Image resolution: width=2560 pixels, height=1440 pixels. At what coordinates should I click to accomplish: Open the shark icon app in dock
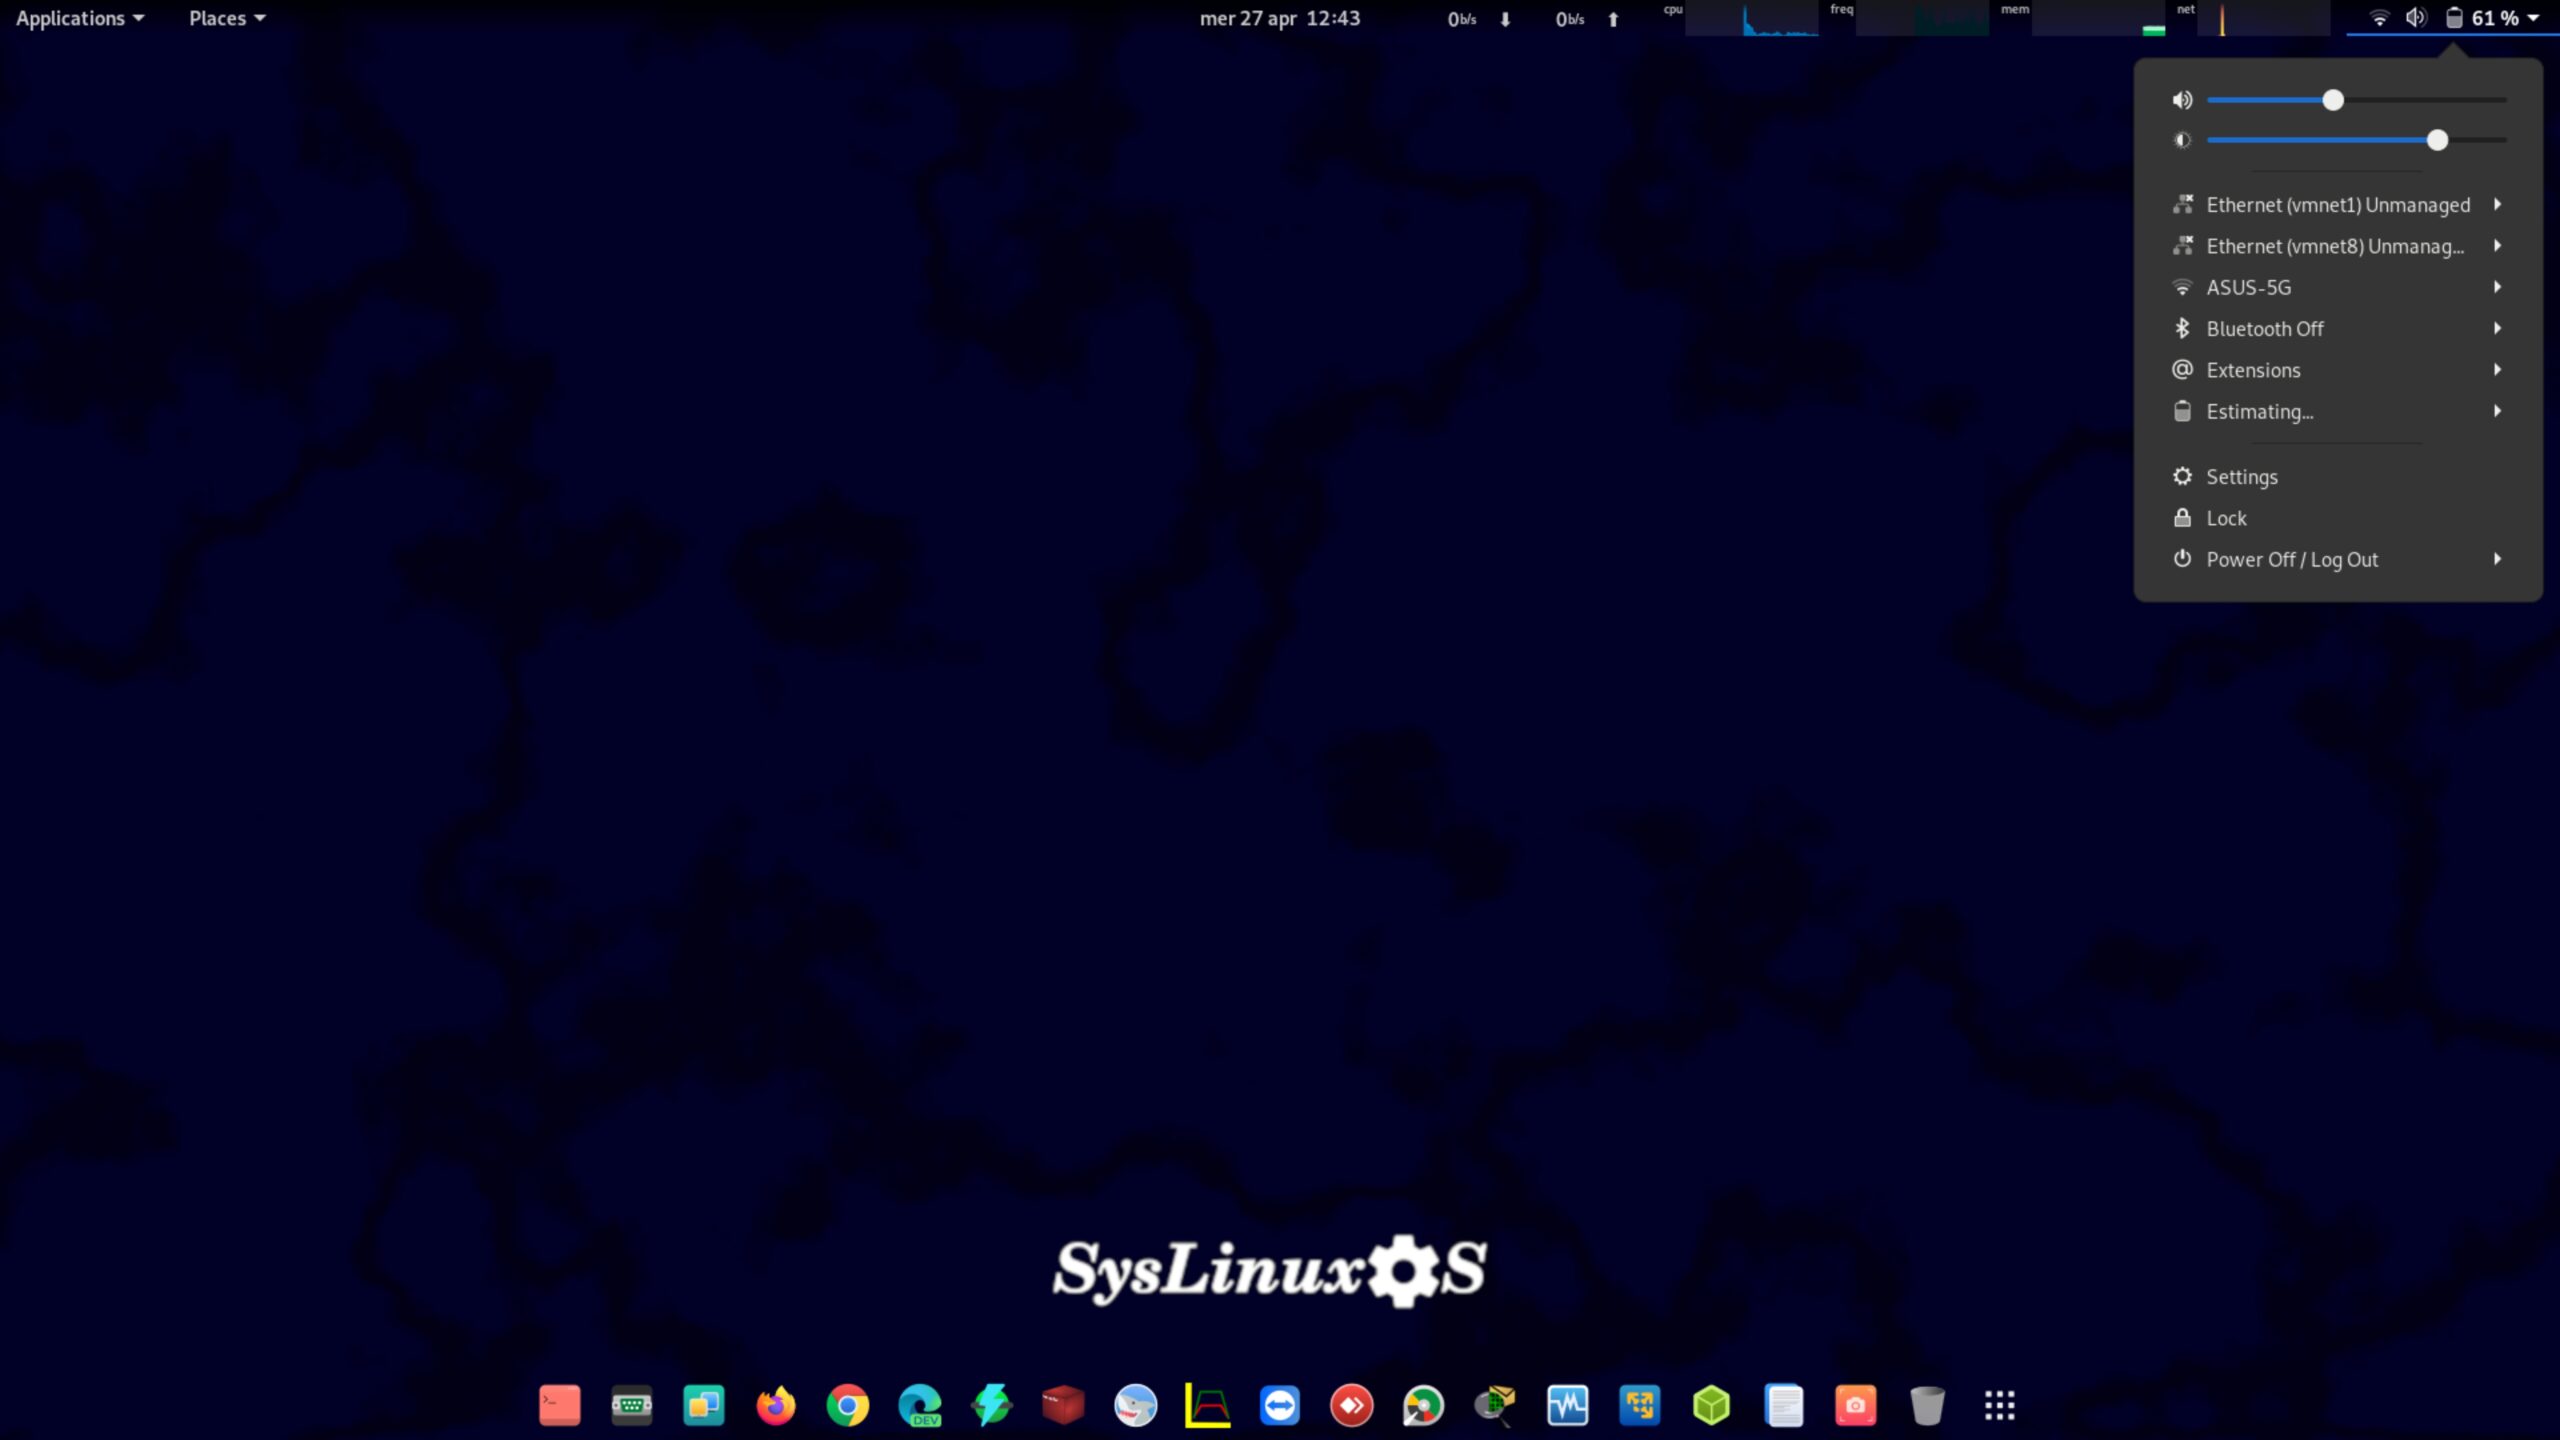pos(1135,1405)
